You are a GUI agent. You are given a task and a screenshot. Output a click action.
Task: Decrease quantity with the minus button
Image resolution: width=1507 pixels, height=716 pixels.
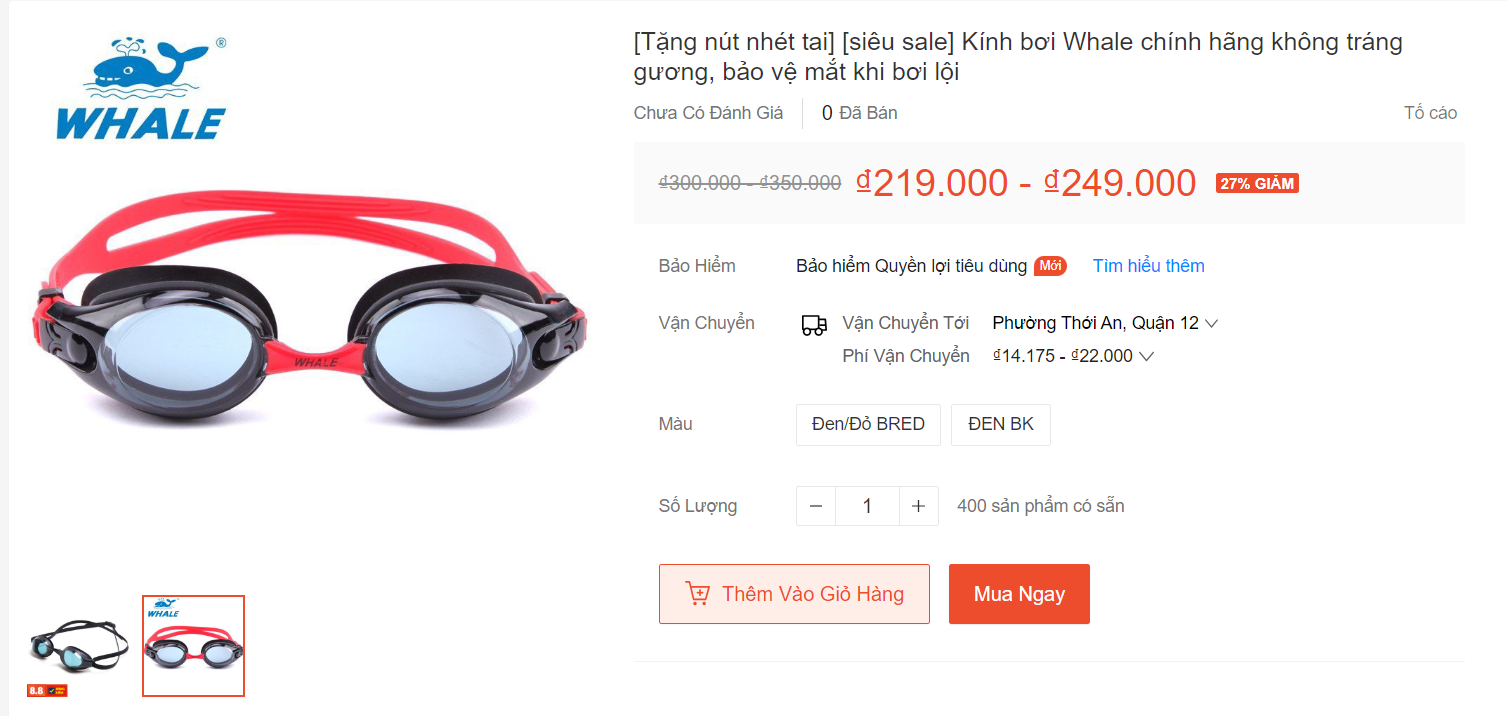coord(816,506)
